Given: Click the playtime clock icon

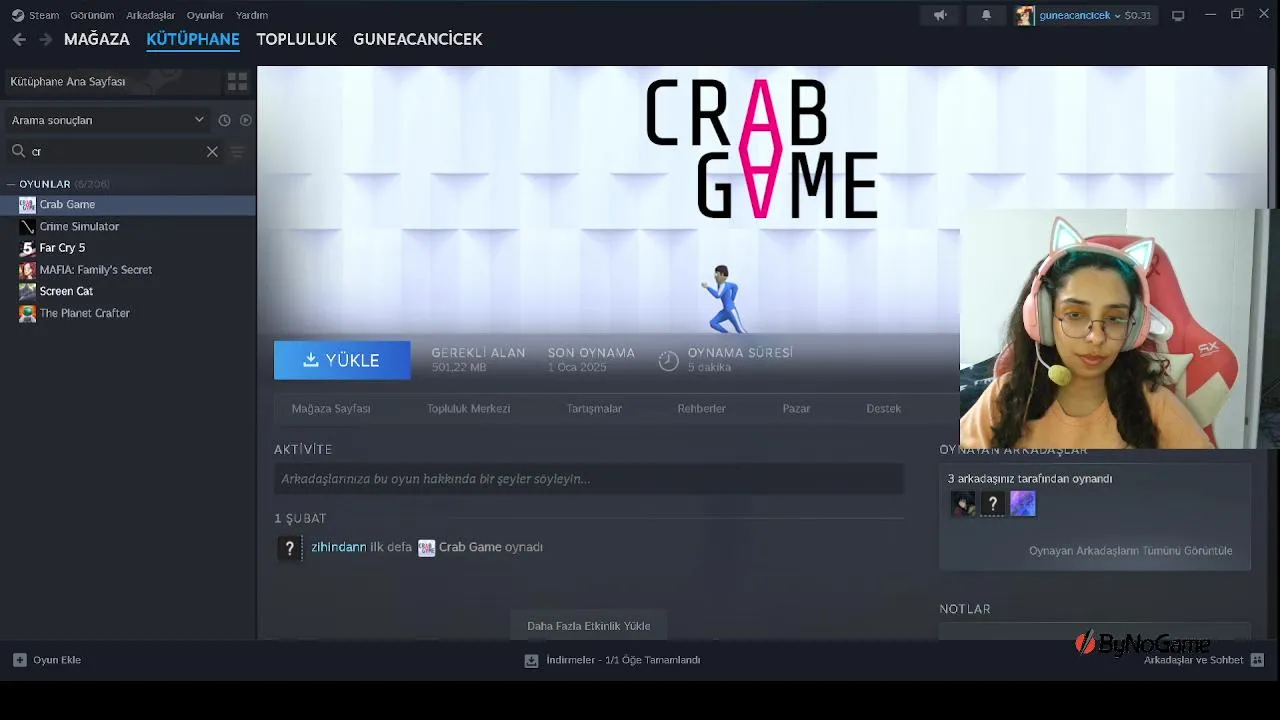Looking at the screenshot, I should (x=668, y=360).
